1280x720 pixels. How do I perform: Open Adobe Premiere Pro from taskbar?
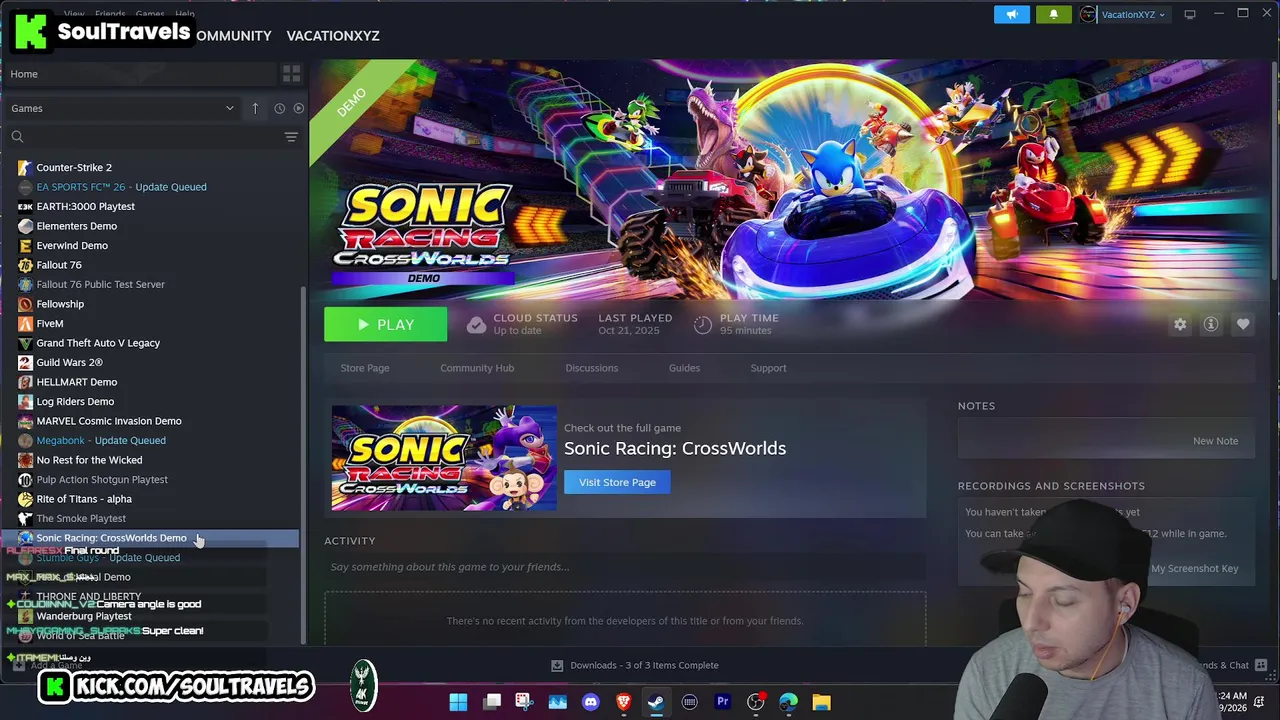(723, 702)
